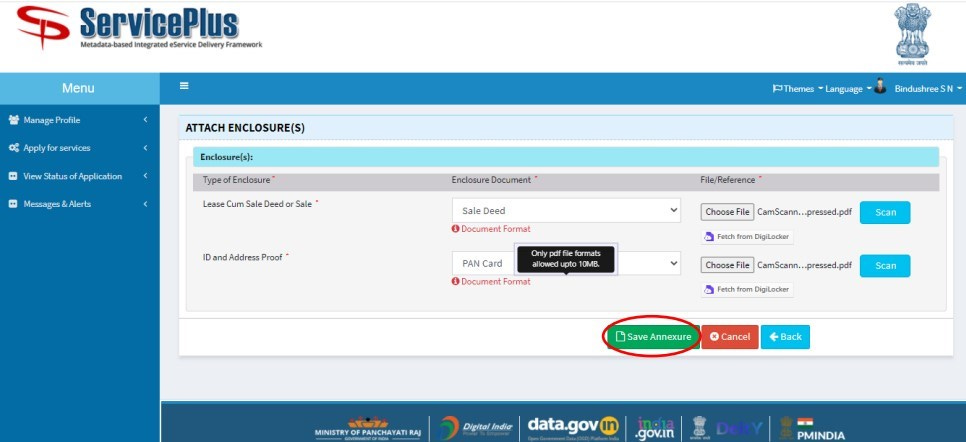The width and height of the screenshot is (966, 442).
Task: Click the Menu header in sidebar
Action: pyautogui.click(x=78, y=88)
